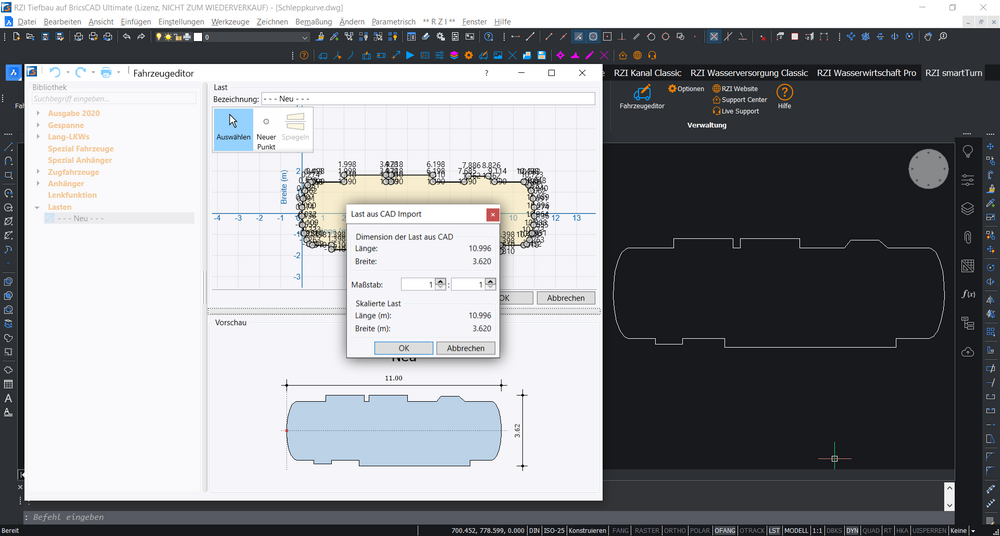Click the new drawing icon in BricsCAD toolbar
Screen dimensions: 1000x536
click(17, 37)
